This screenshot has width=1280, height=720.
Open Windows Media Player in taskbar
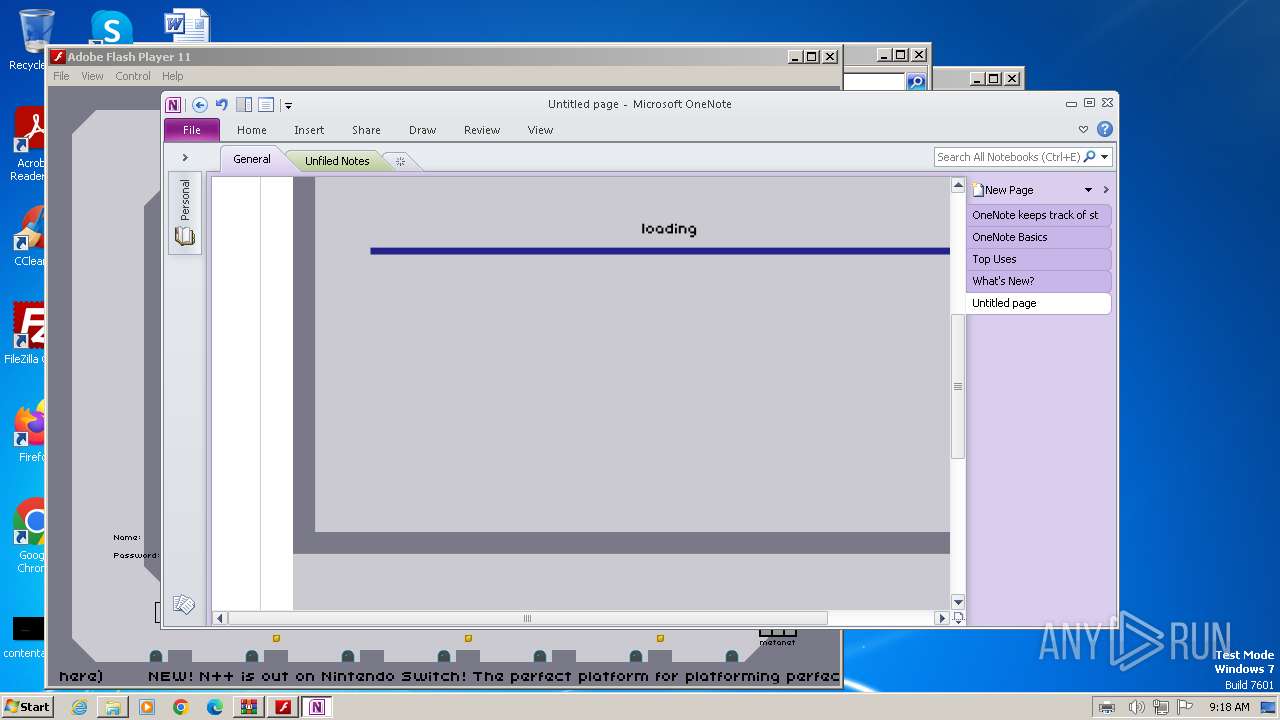pos(147,707)
